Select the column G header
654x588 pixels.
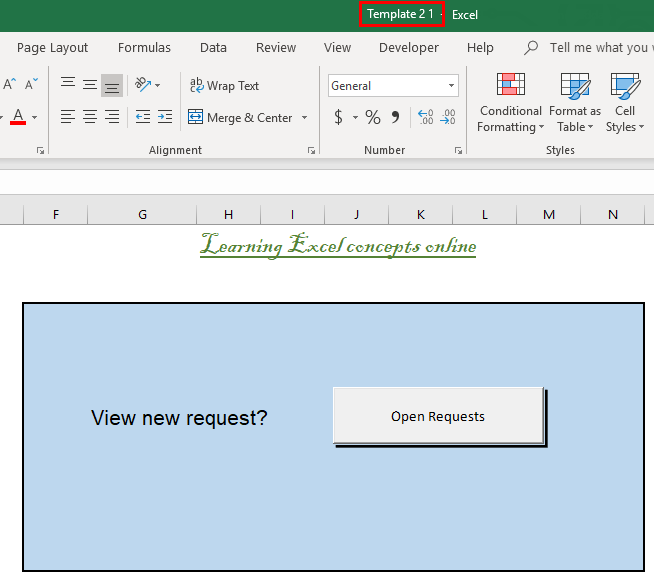142,214
